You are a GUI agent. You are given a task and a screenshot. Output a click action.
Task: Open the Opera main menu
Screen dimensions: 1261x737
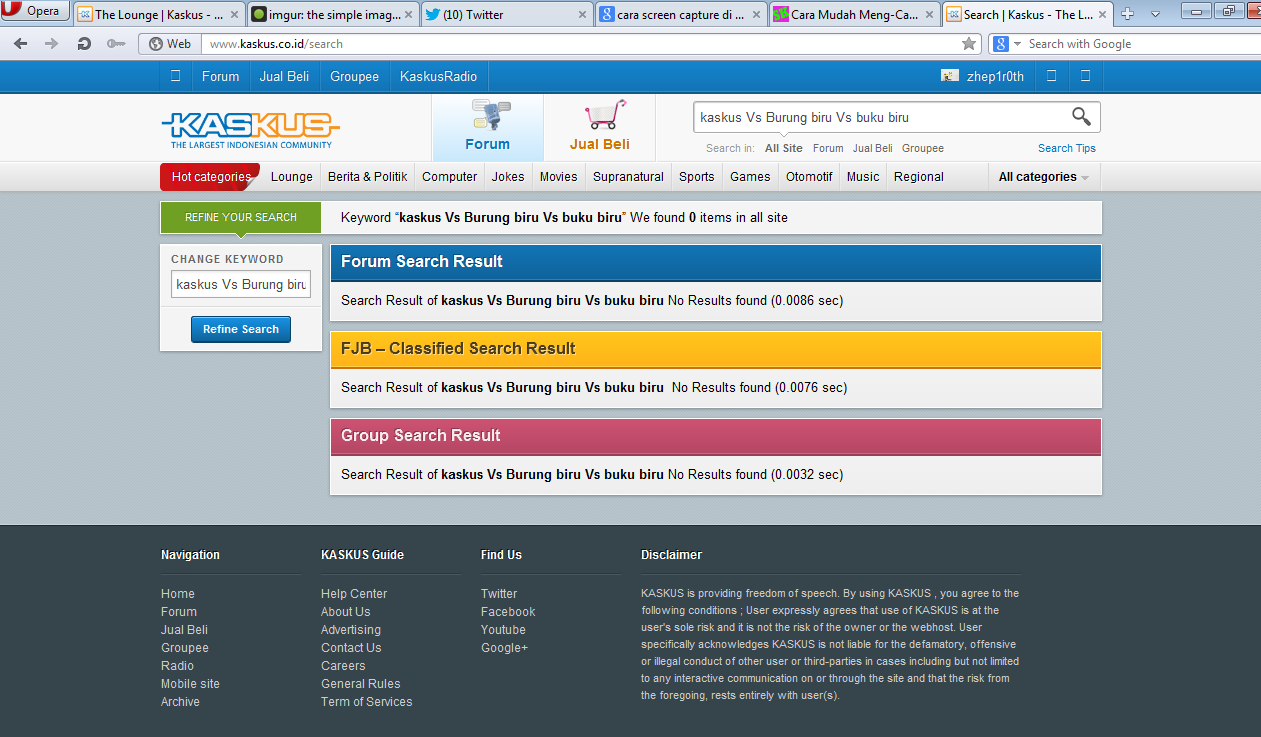pos(35,12)
